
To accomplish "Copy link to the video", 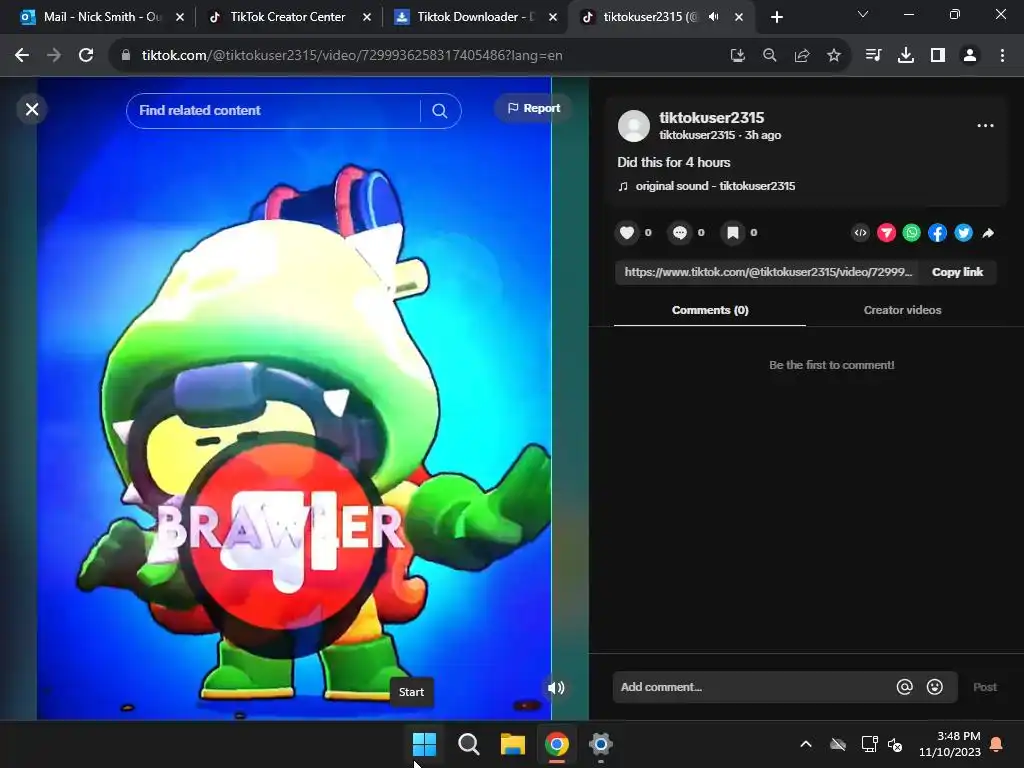I will click(x=957, y=272).
